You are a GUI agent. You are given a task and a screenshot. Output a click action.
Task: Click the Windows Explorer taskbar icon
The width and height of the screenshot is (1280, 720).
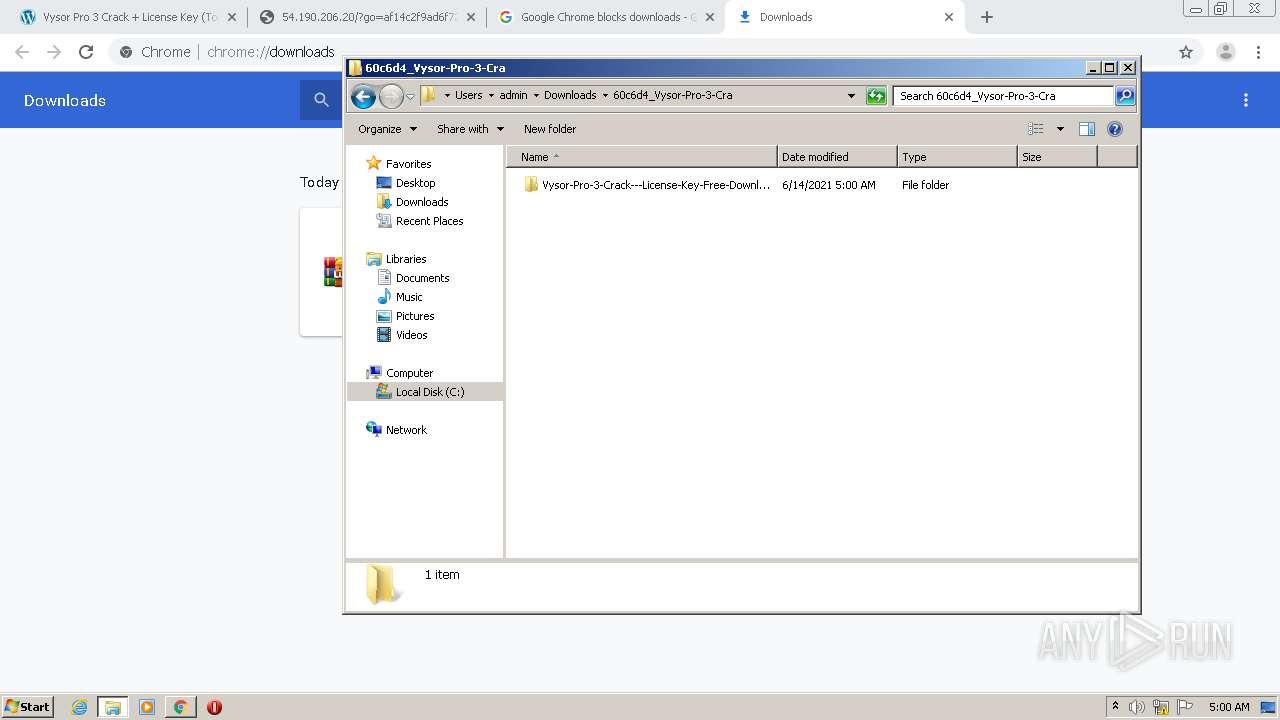[113, 707]
